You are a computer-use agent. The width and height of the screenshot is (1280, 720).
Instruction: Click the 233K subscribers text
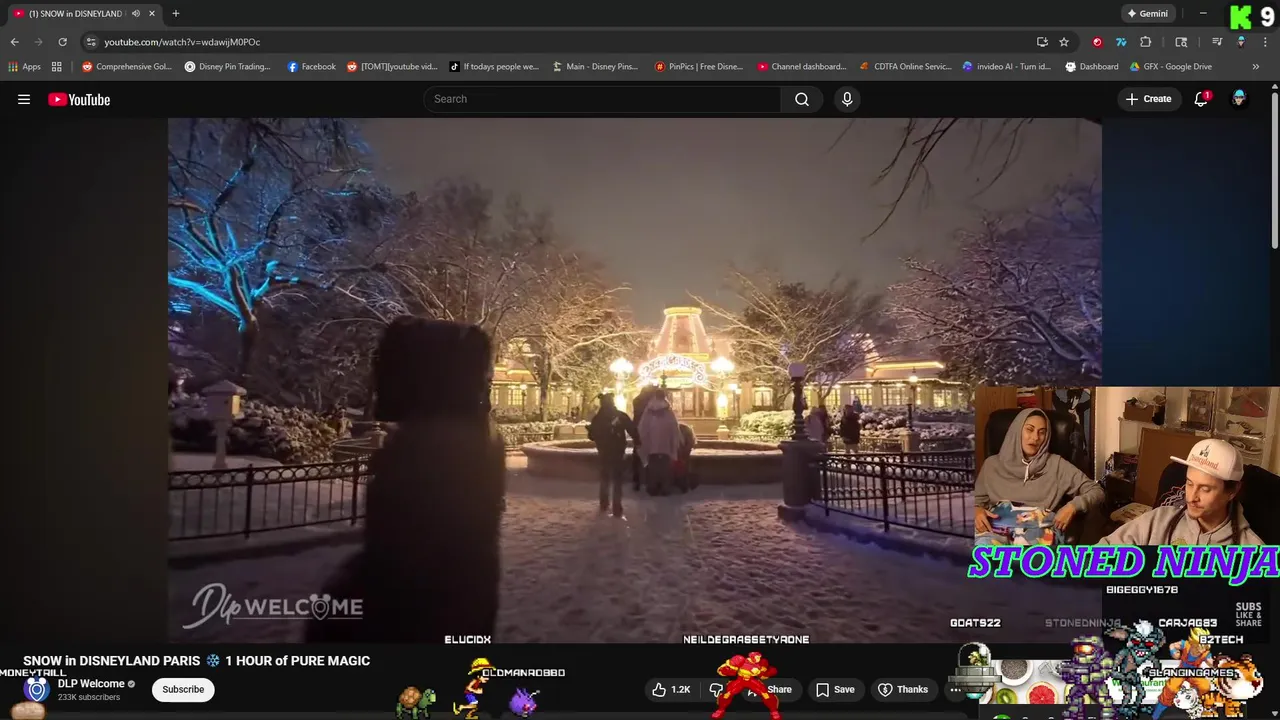[x=89, y=697]
